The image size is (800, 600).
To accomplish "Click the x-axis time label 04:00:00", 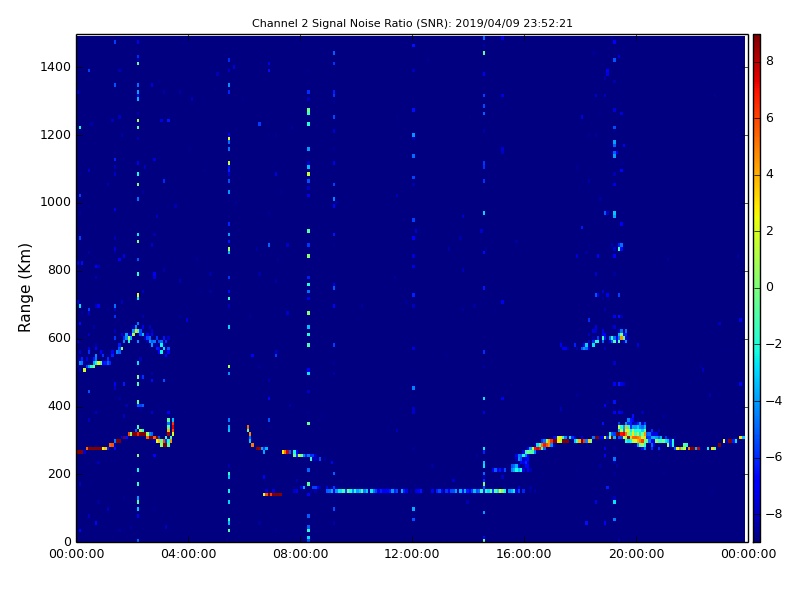I will (188, 554).
